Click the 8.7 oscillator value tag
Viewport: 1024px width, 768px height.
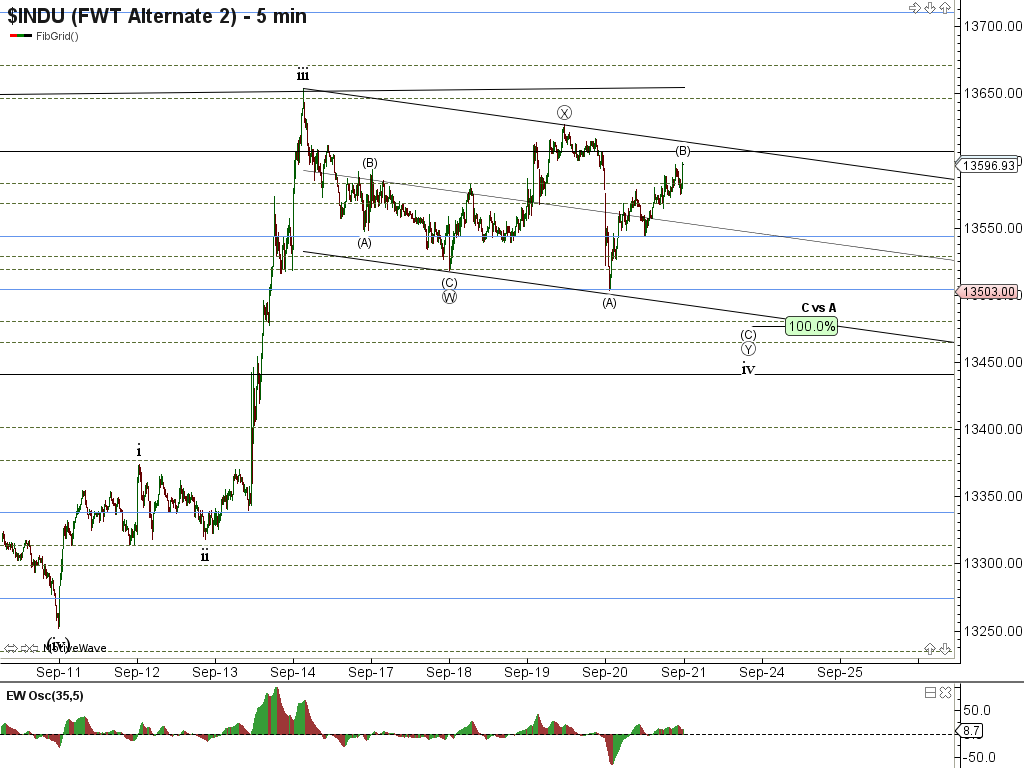click(970, 732)
